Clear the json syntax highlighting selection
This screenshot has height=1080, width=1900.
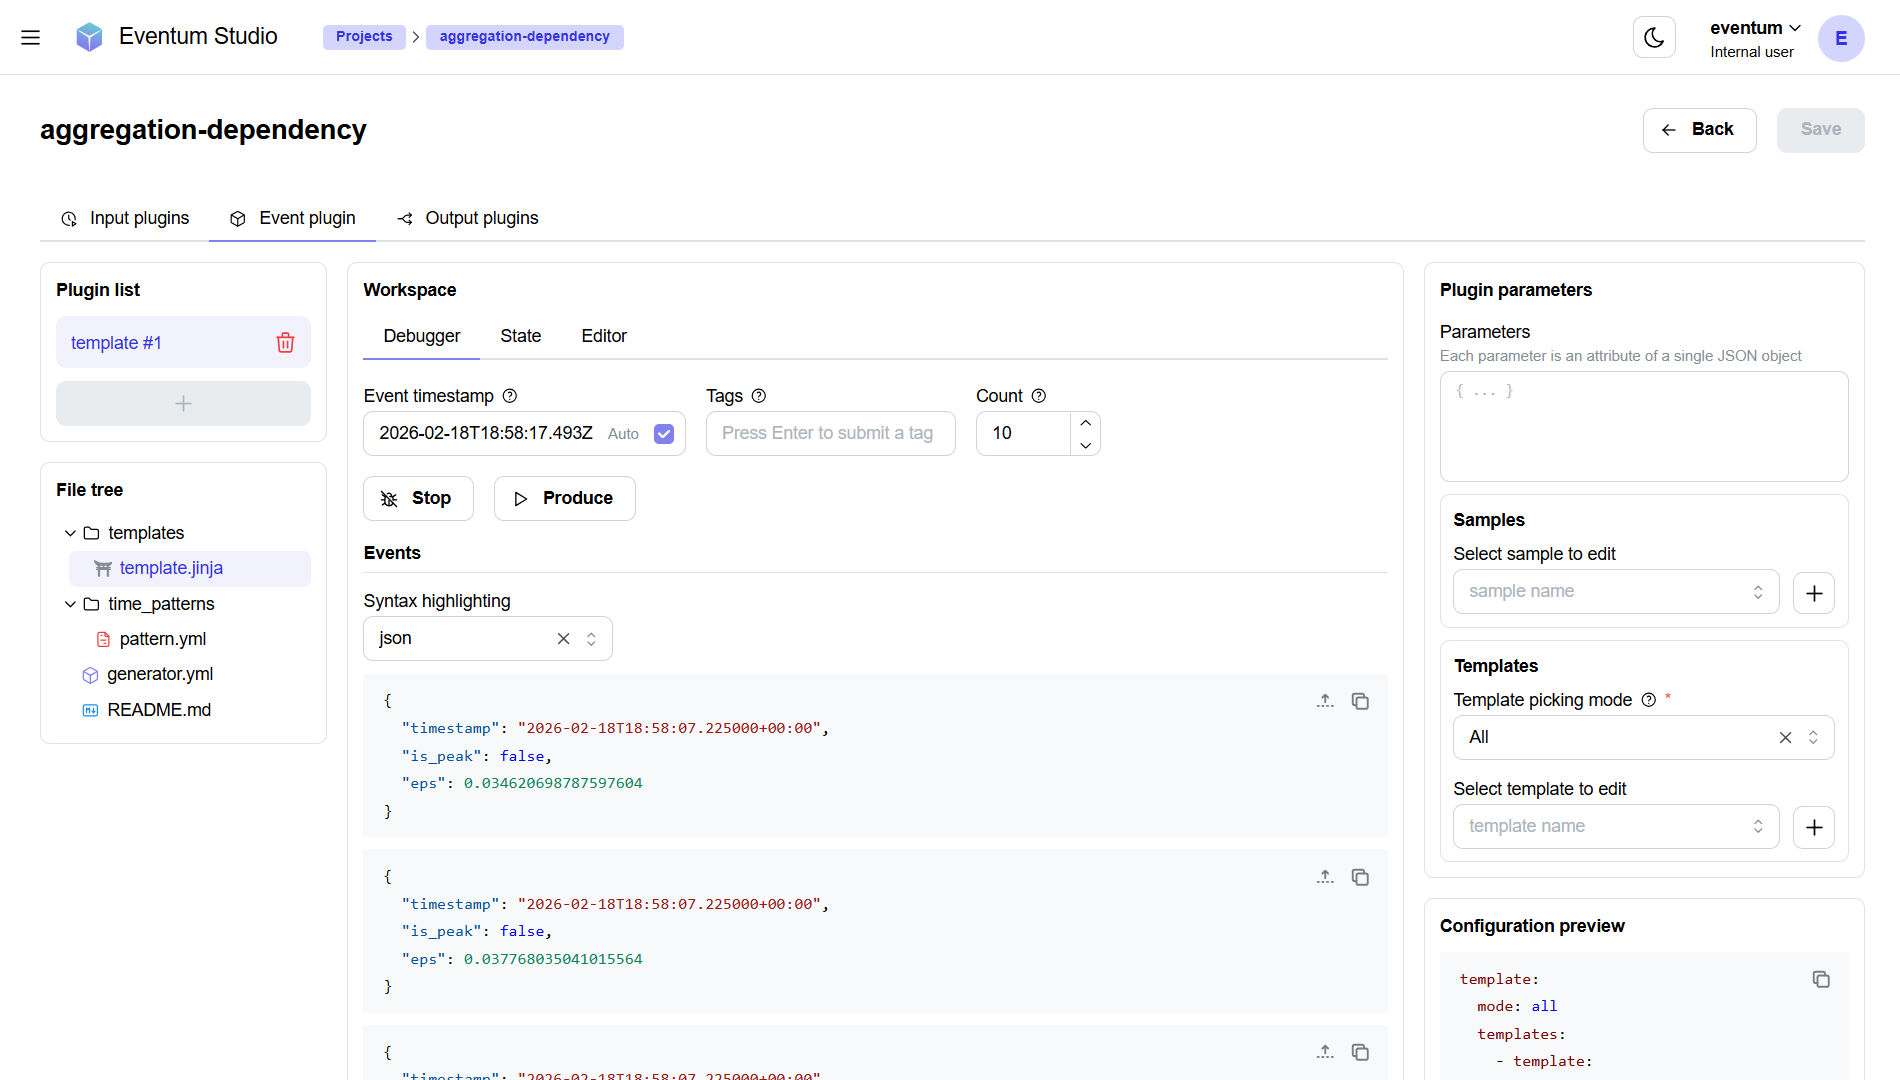coord(563,638)
